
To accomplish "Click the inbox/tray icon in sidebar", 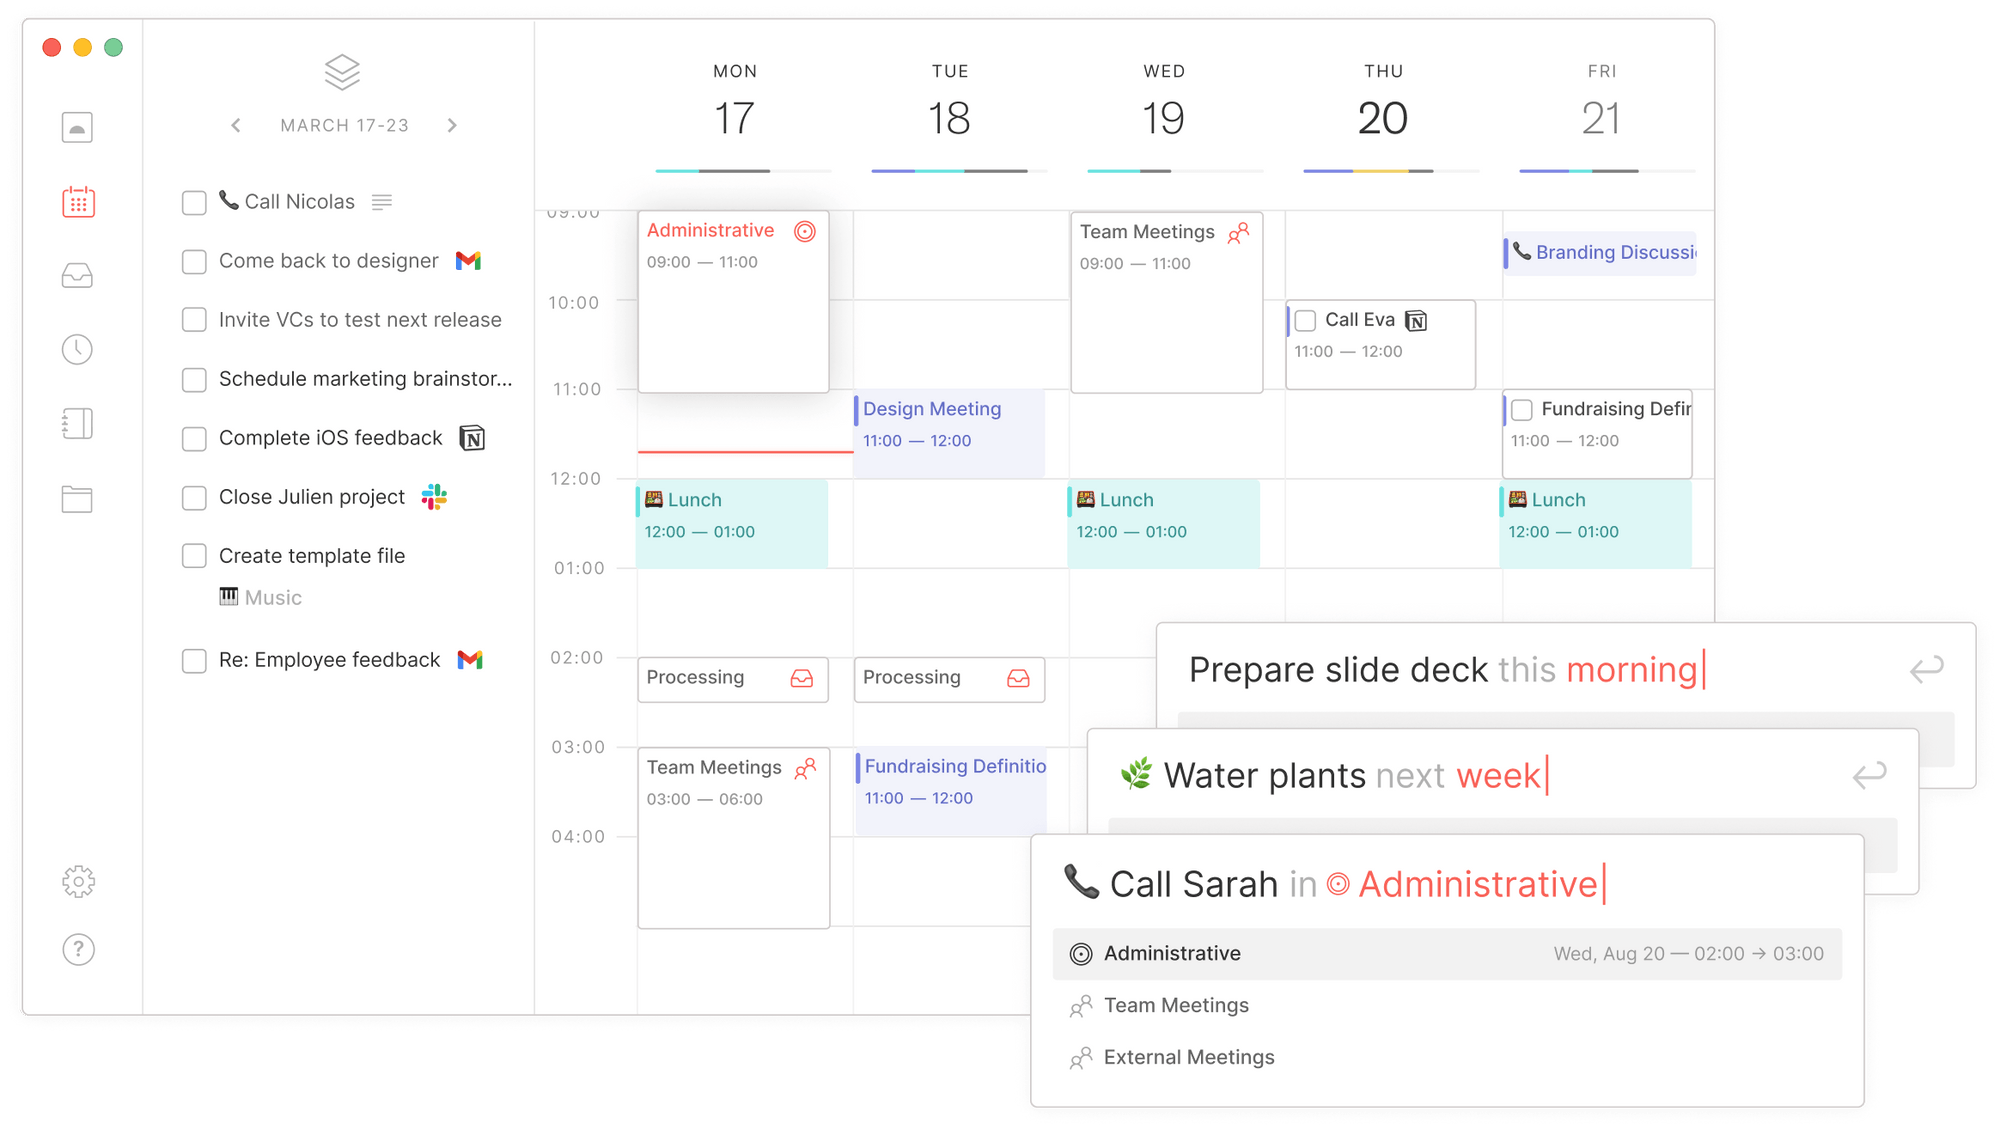I will [x=77, y=273].
